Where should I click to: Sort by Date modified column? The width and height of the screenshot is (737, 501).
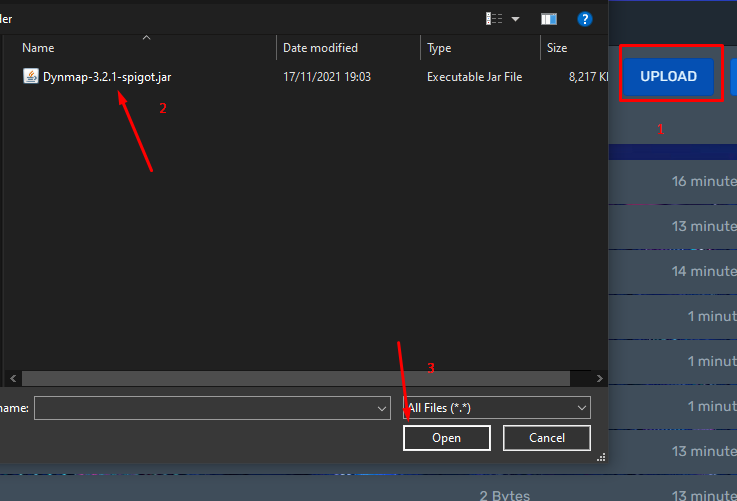320,48
